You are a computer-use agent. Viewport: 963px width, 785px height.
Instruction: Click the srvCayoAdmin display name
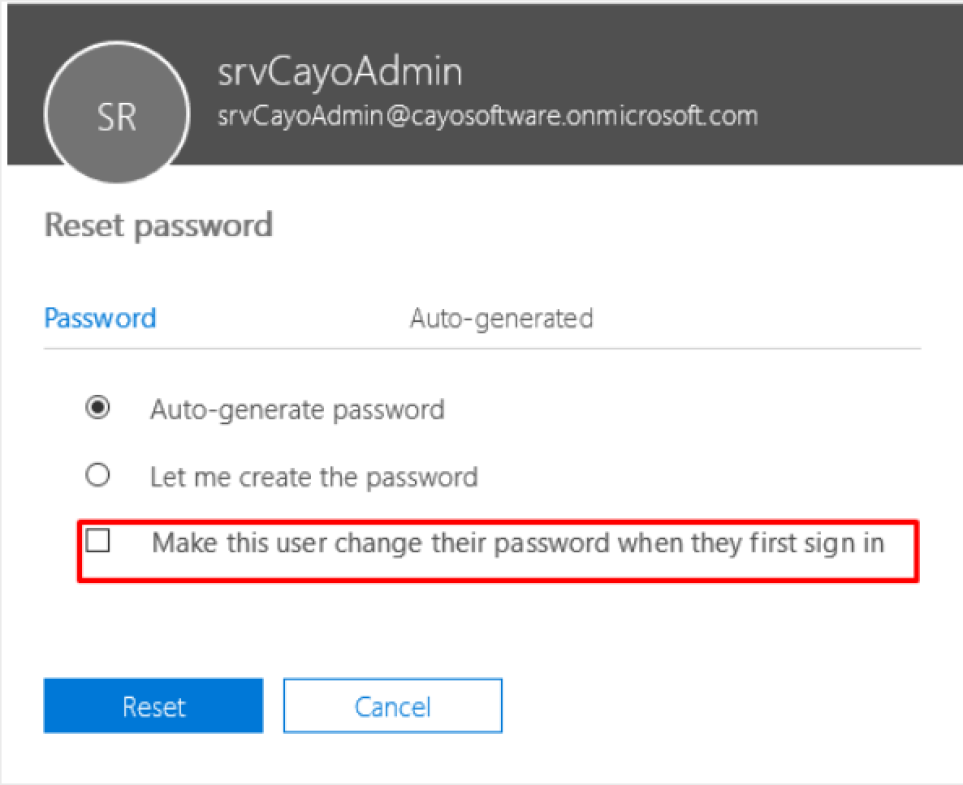pyautogui.click(x=340, y=72)
